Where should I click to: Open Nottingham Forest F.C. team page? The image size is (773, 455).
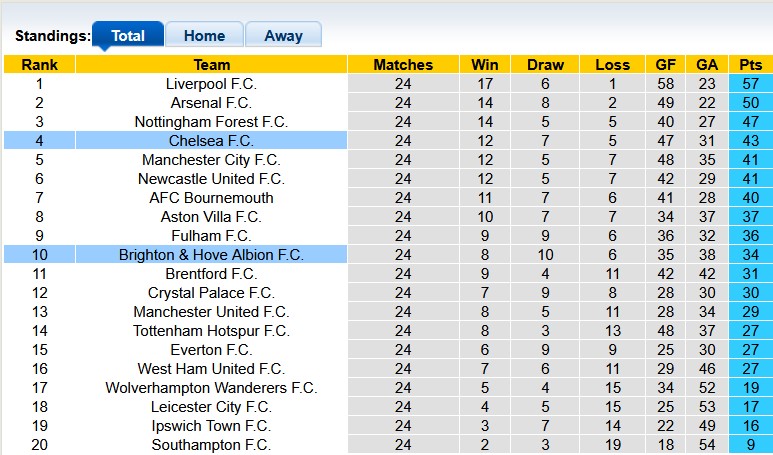(211, 122)
